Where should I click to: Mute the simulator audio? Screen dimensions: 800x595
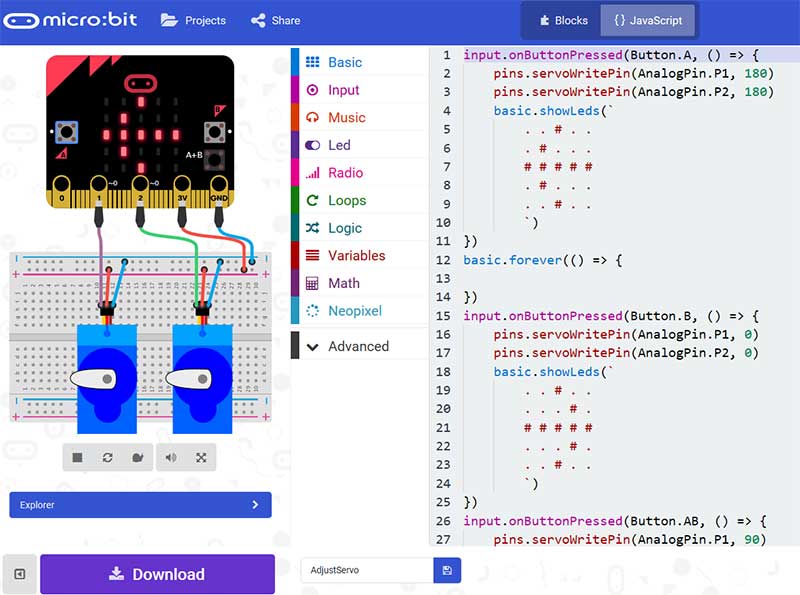pos(171,457)
